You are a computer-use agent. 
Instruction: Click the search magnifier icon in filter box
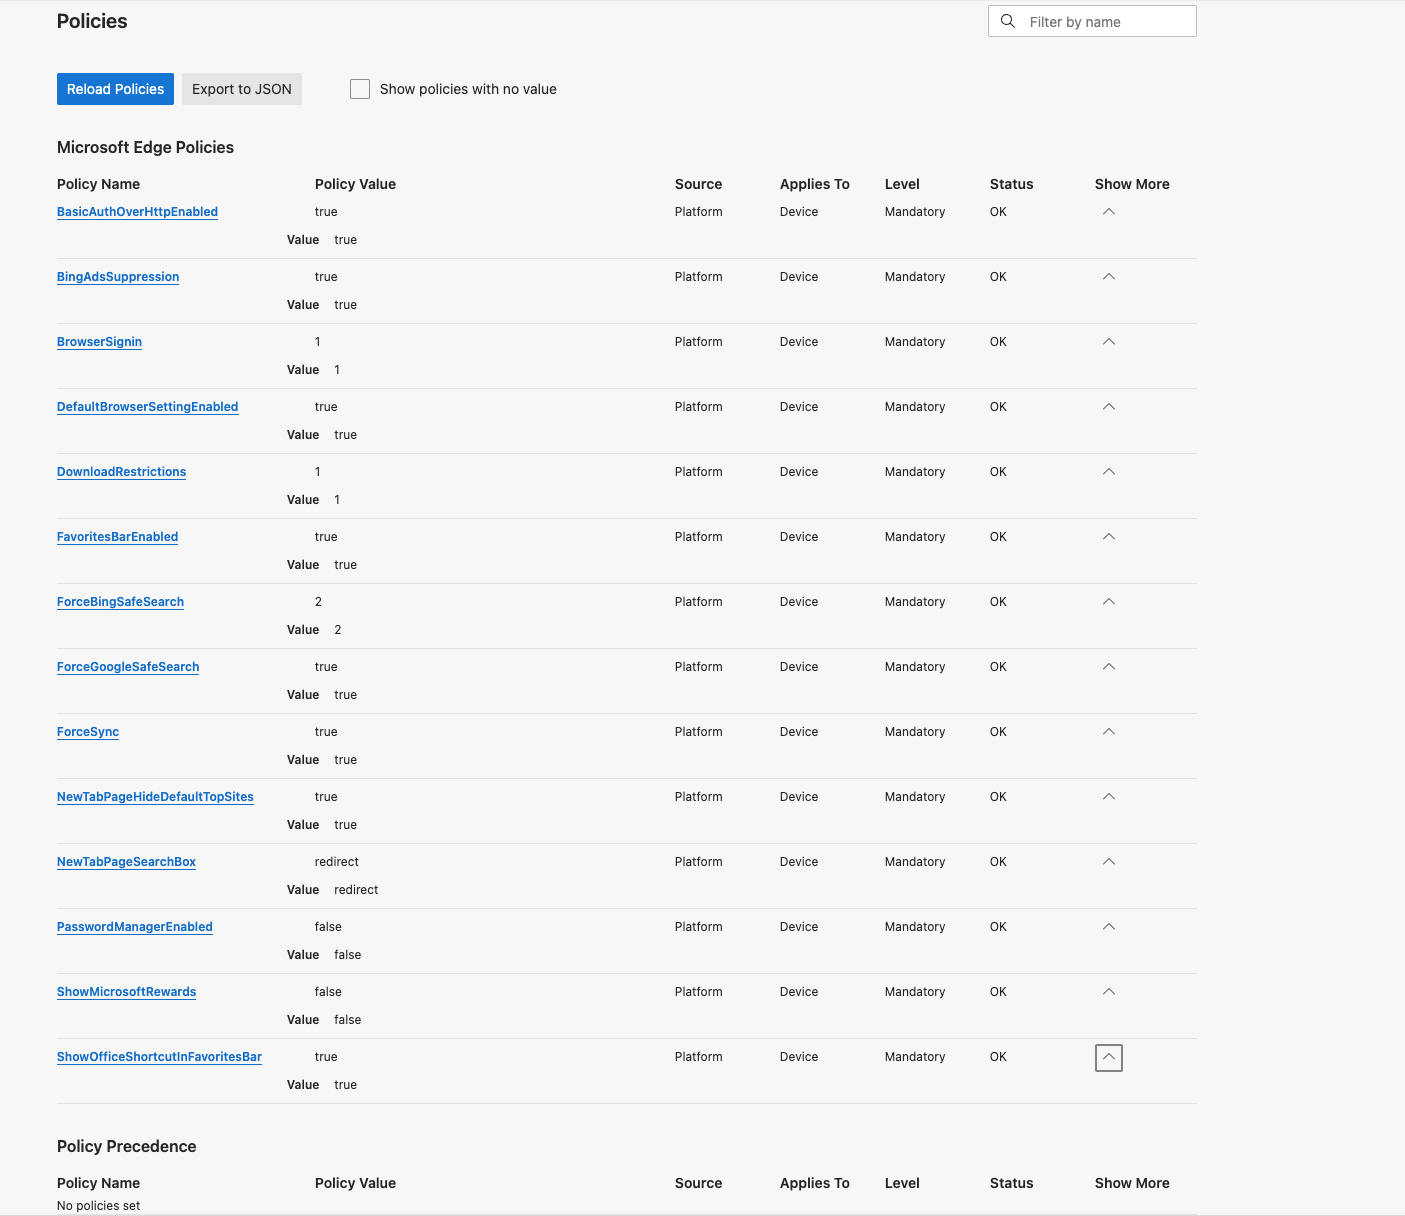tap(1008, 21)
